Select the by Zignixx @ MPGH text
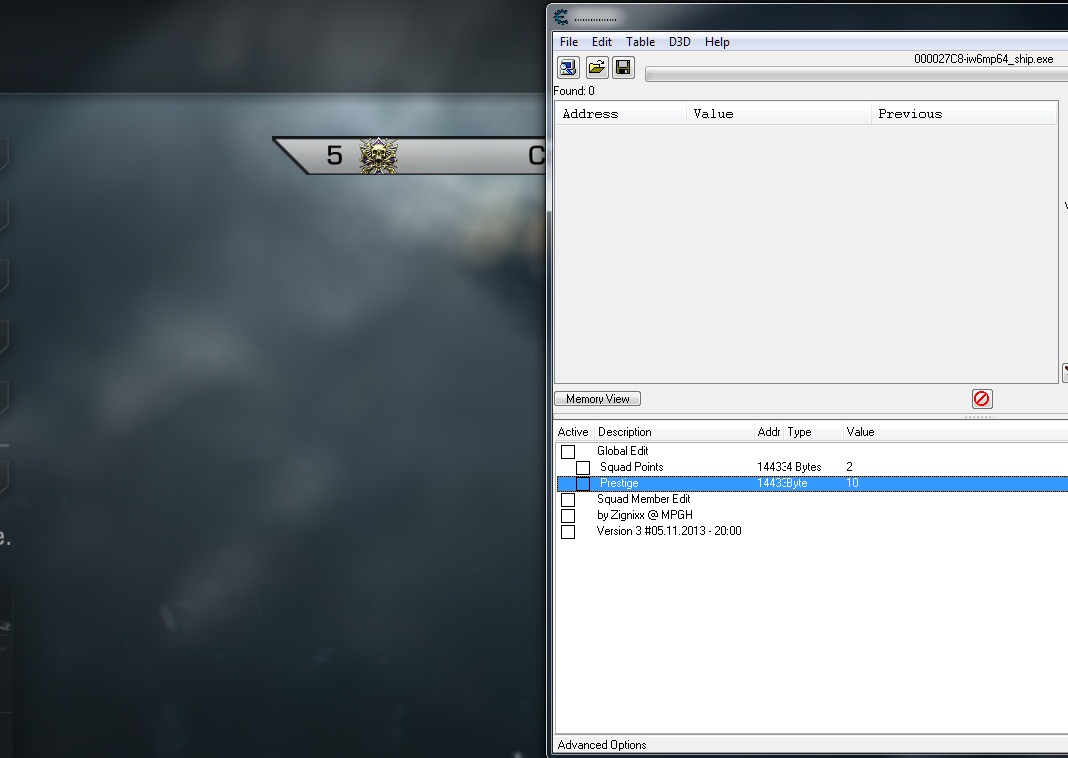1068x758 pixels. [x=644, y=515]
